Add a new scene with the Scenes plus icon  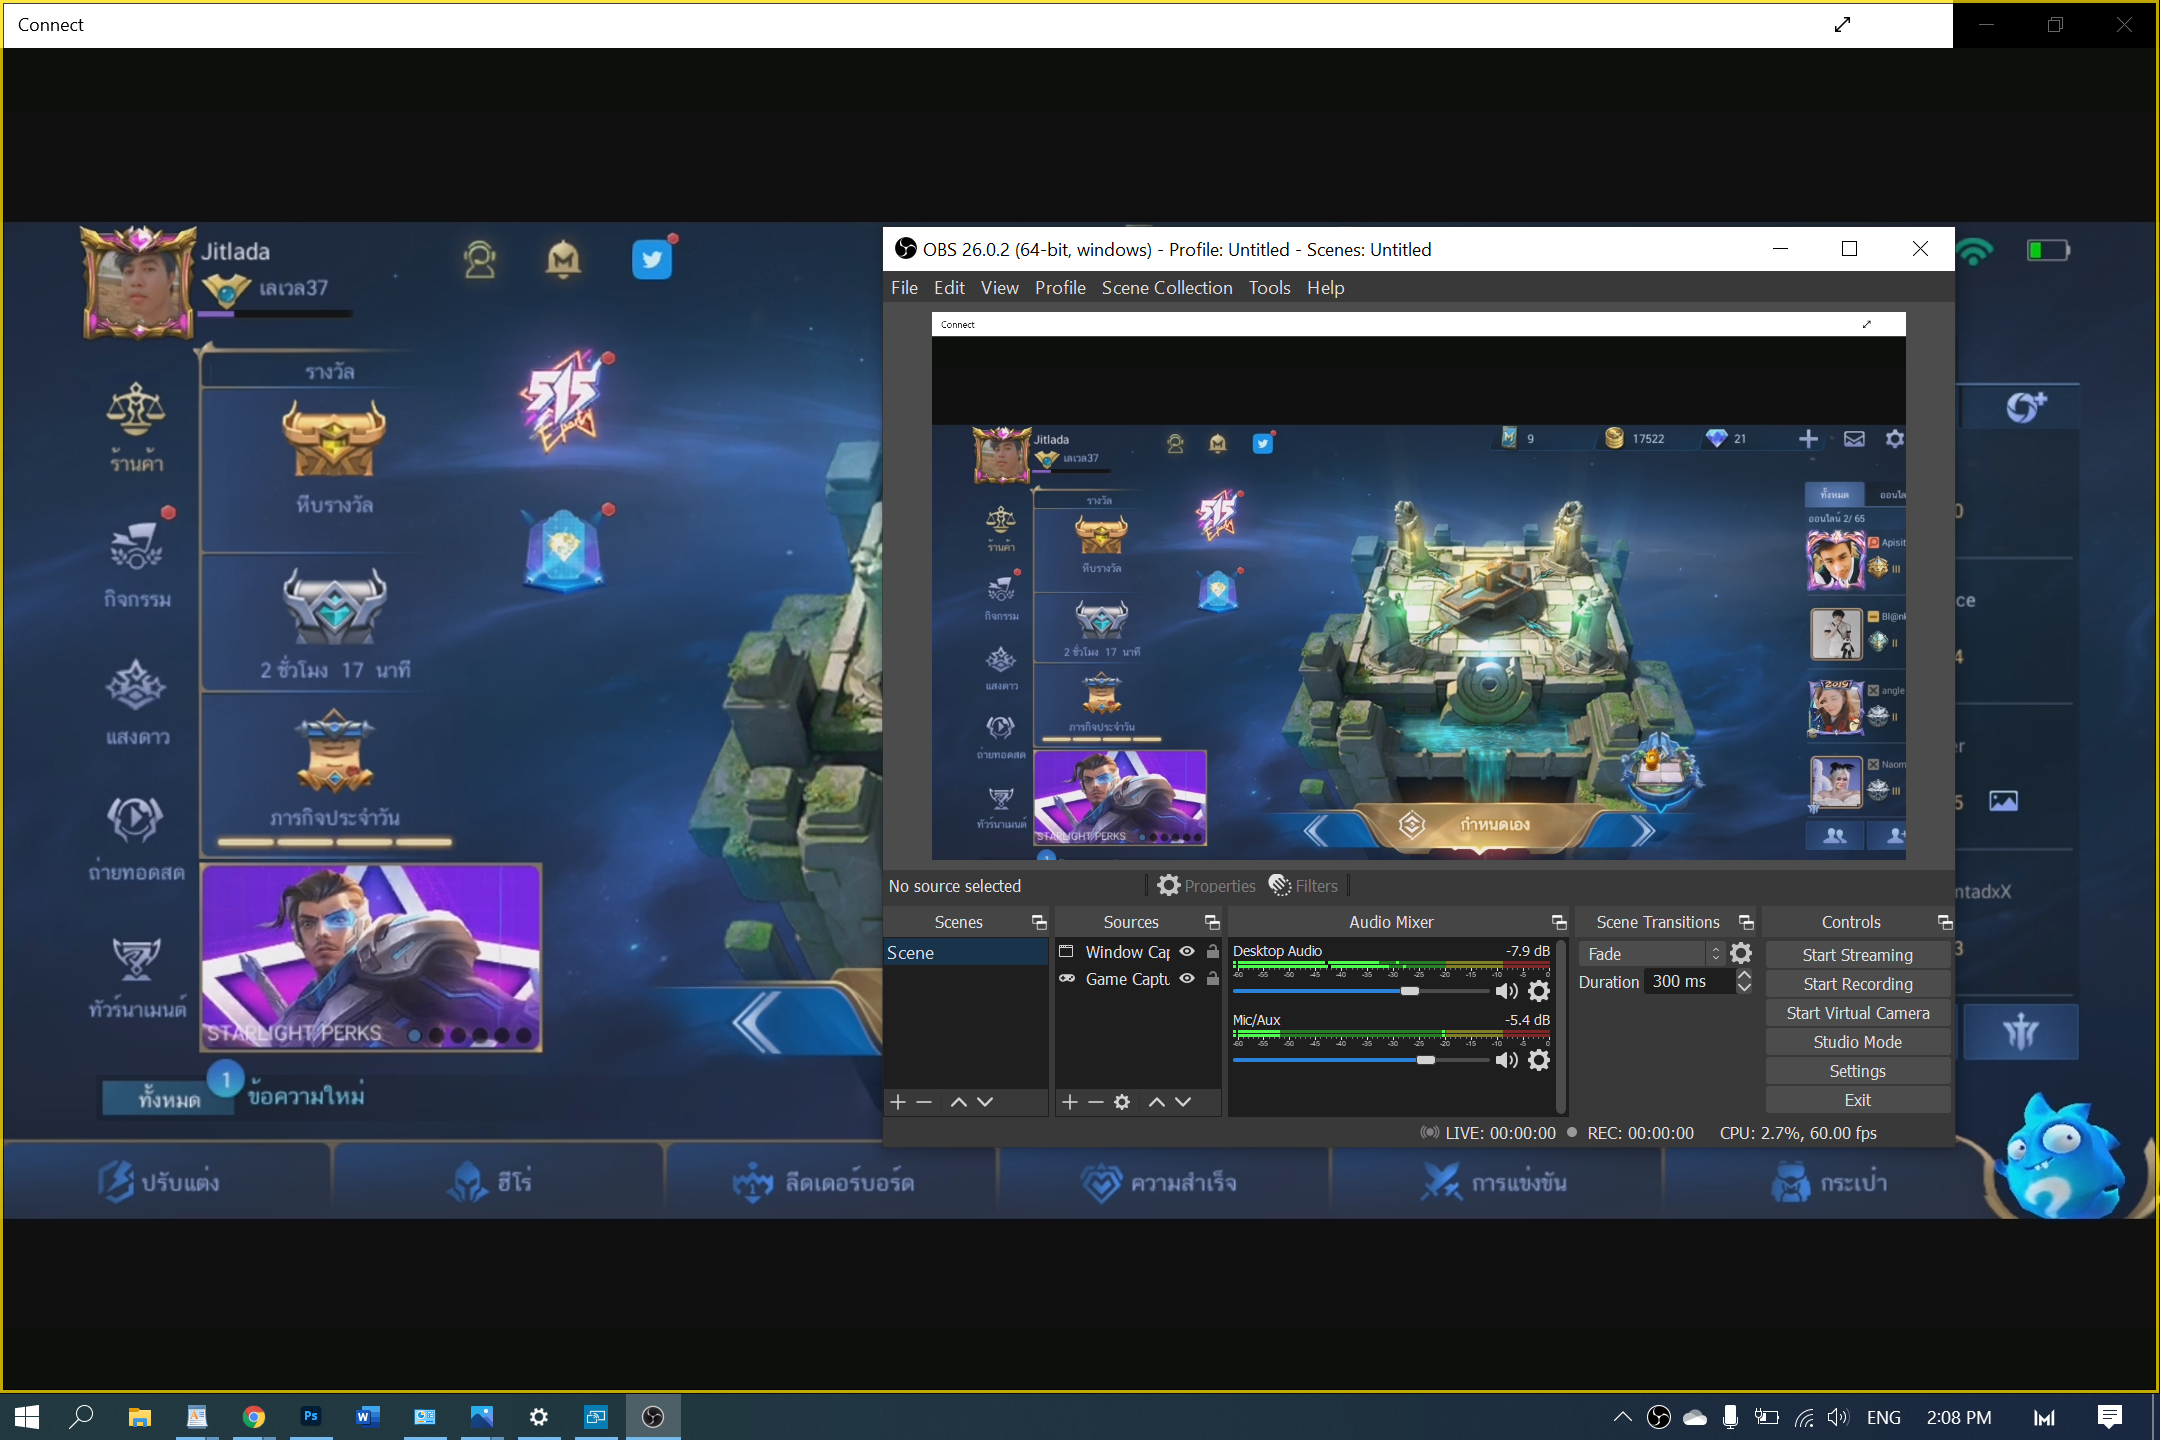pos(898,1102)
